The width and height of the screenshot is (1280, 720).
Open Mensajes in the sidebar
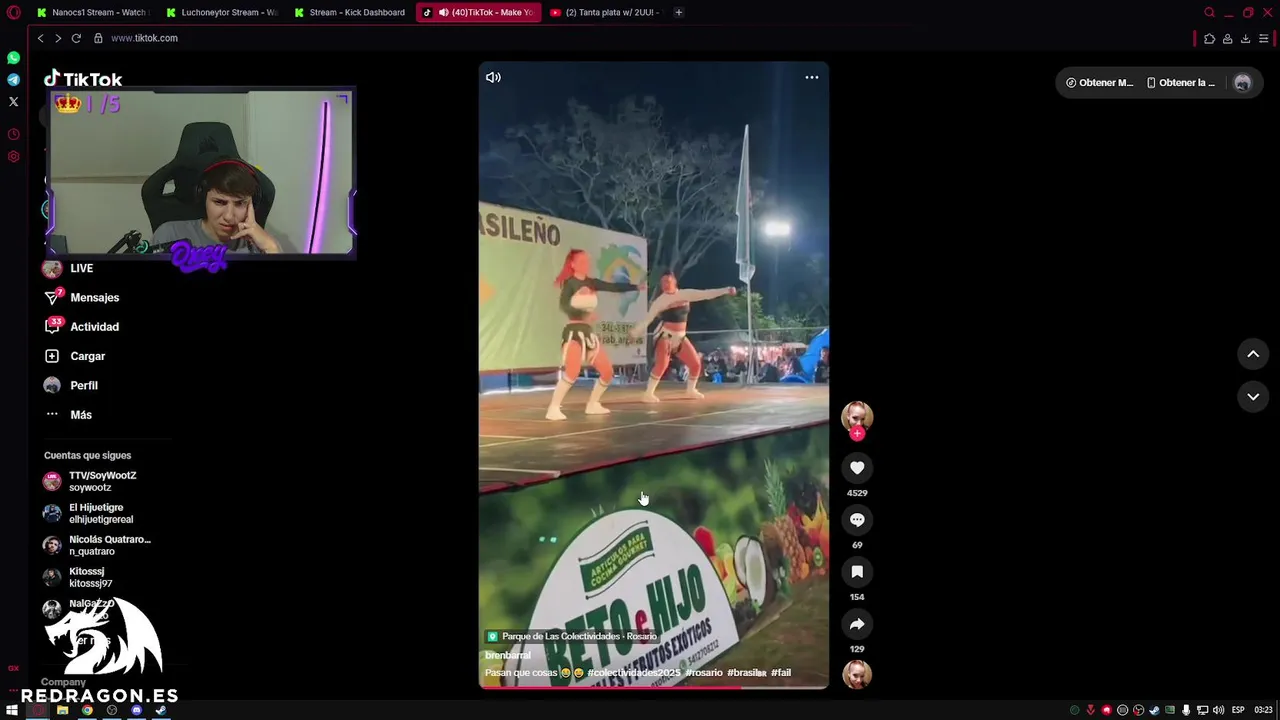point(82,298)
